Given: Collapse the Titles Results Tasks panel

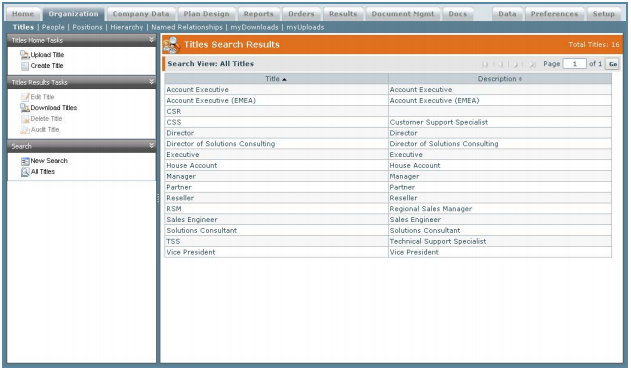Looking at the screenshot, I should point(151,82).
